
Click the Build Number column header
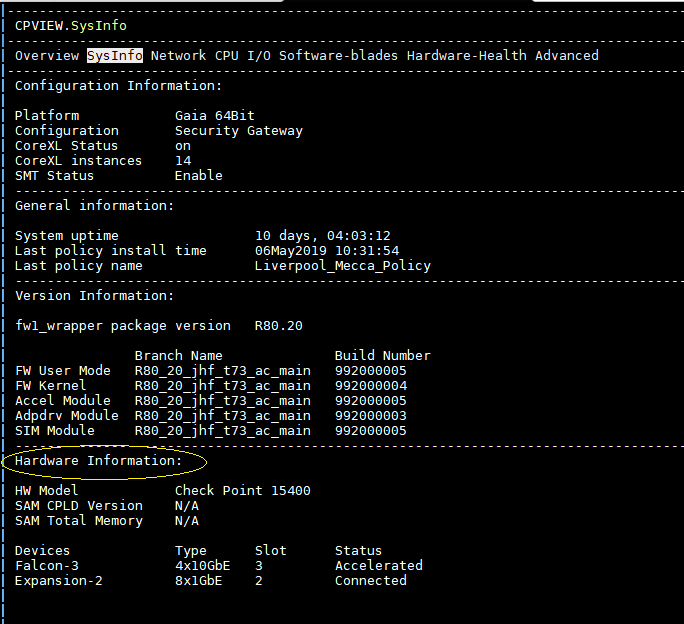(383, 356)
